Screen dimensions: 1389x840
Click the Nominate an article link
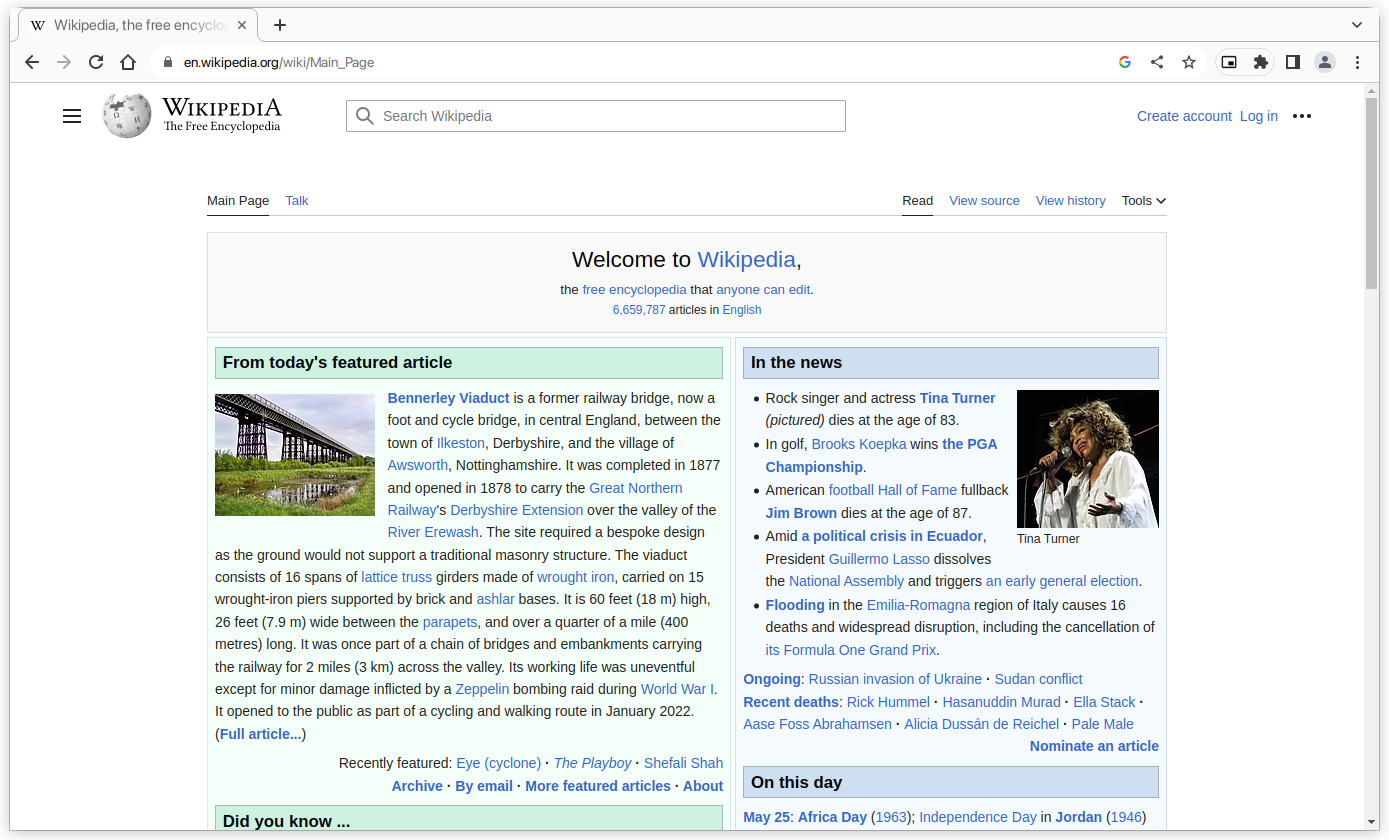1094,746
